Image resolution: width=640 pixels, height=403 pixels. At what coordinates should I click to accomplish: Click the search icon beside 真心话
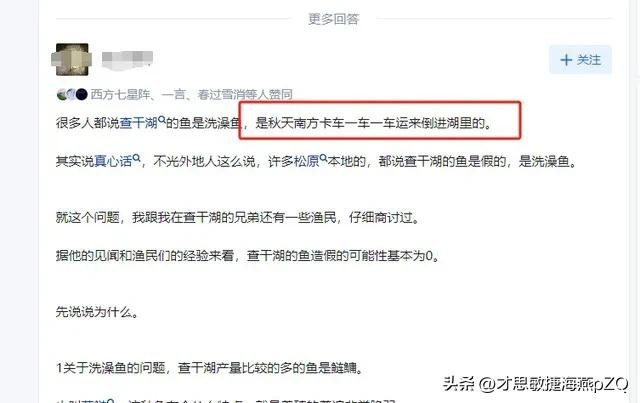pos(137,158)
